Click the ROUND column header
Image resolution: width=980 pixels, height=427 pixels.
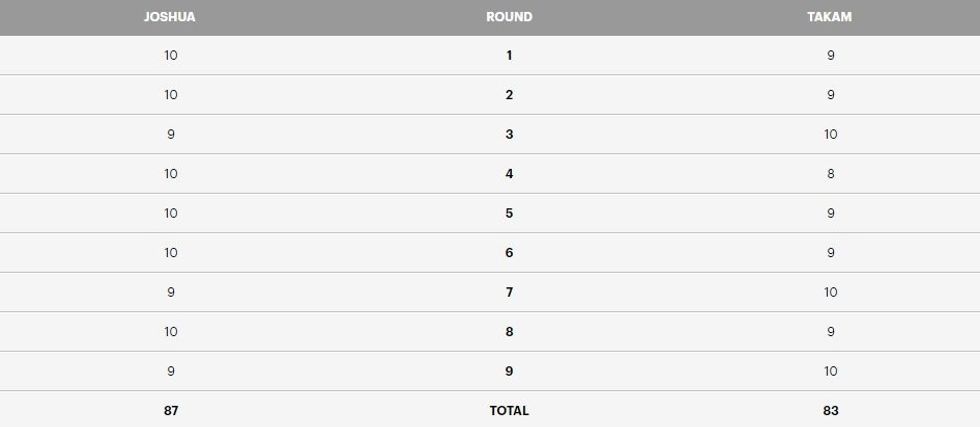509,17
